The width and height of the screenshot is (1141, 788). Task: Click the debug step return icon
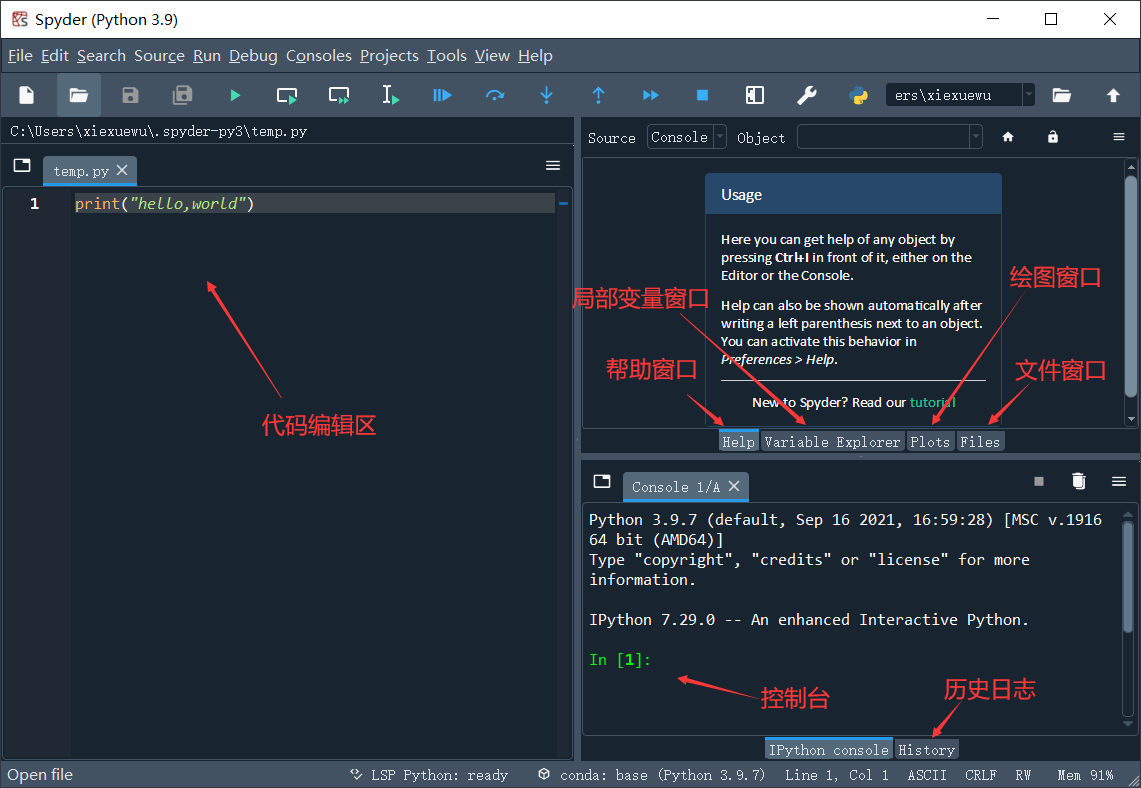click(598, 95)
